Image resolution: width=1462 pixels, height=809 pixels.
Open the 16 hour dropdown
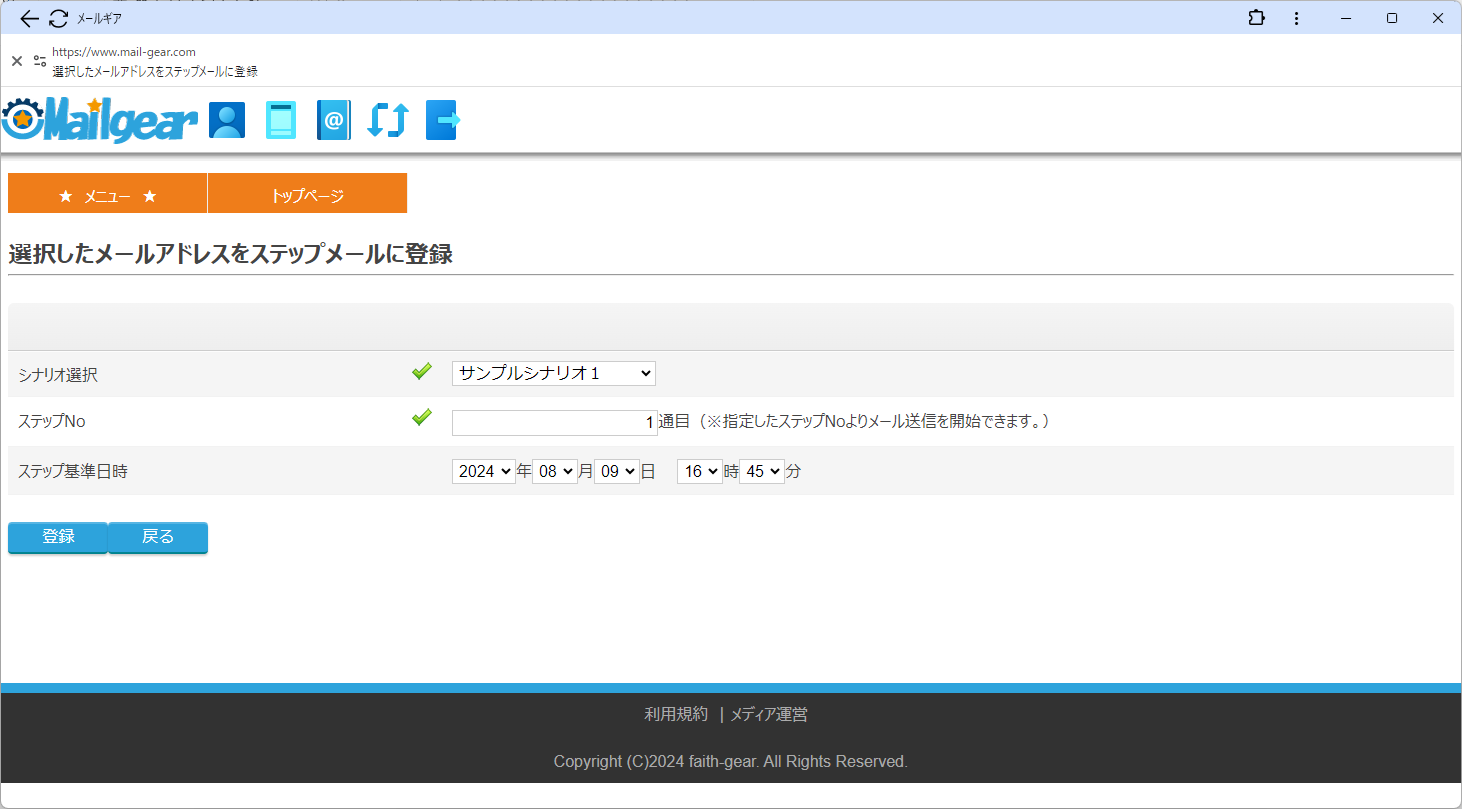[700, 471]
